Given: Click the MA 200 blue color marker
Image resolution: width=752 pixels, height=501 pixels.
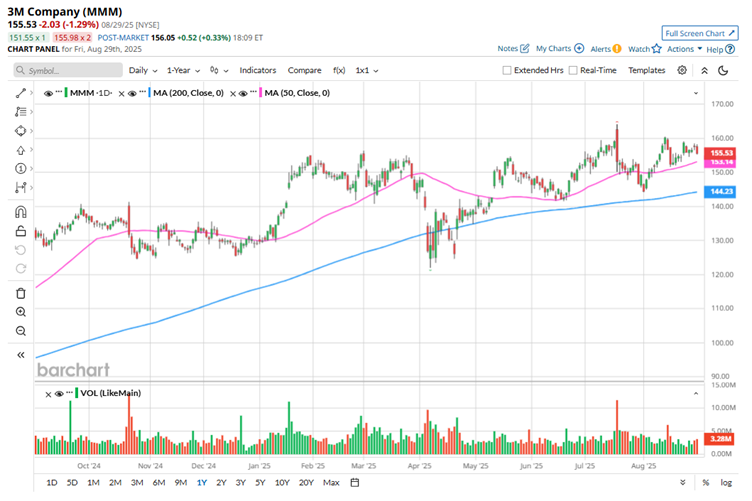Looking at the screenshot, I should (149, 93).
